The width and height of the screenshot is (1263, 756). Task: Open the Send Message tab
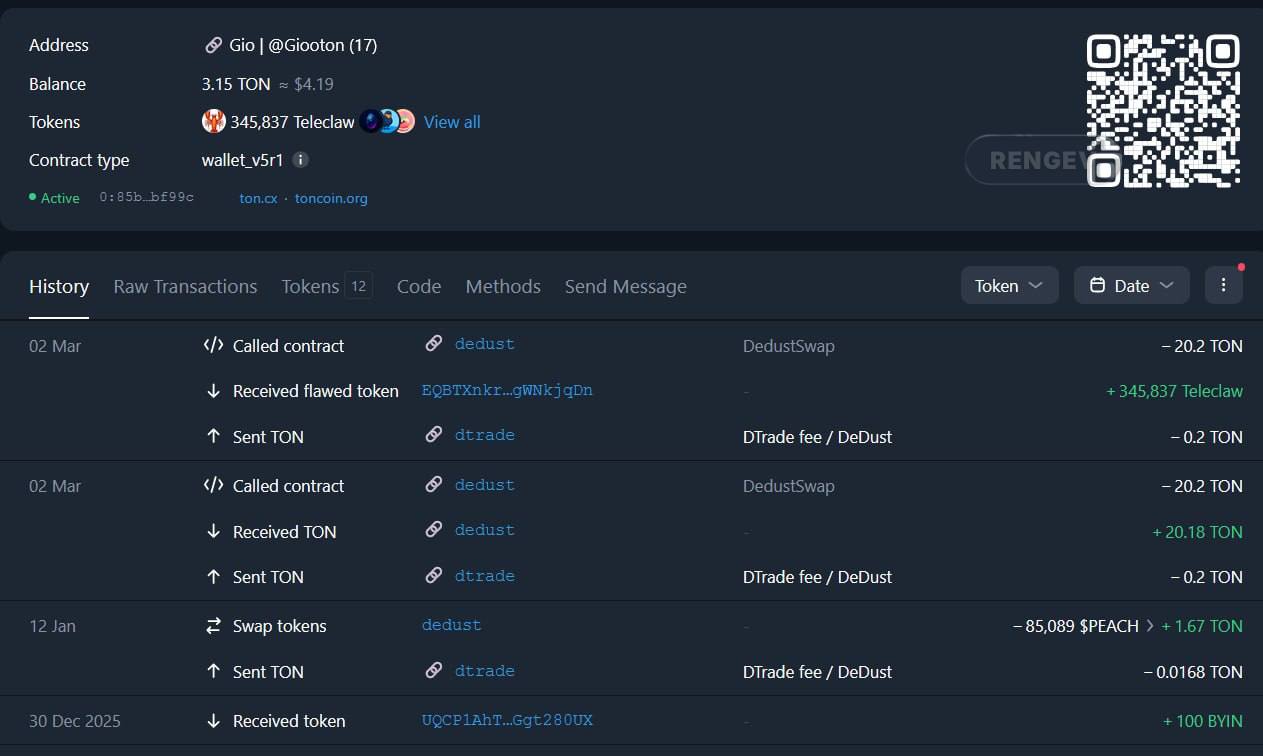(626, 286)
